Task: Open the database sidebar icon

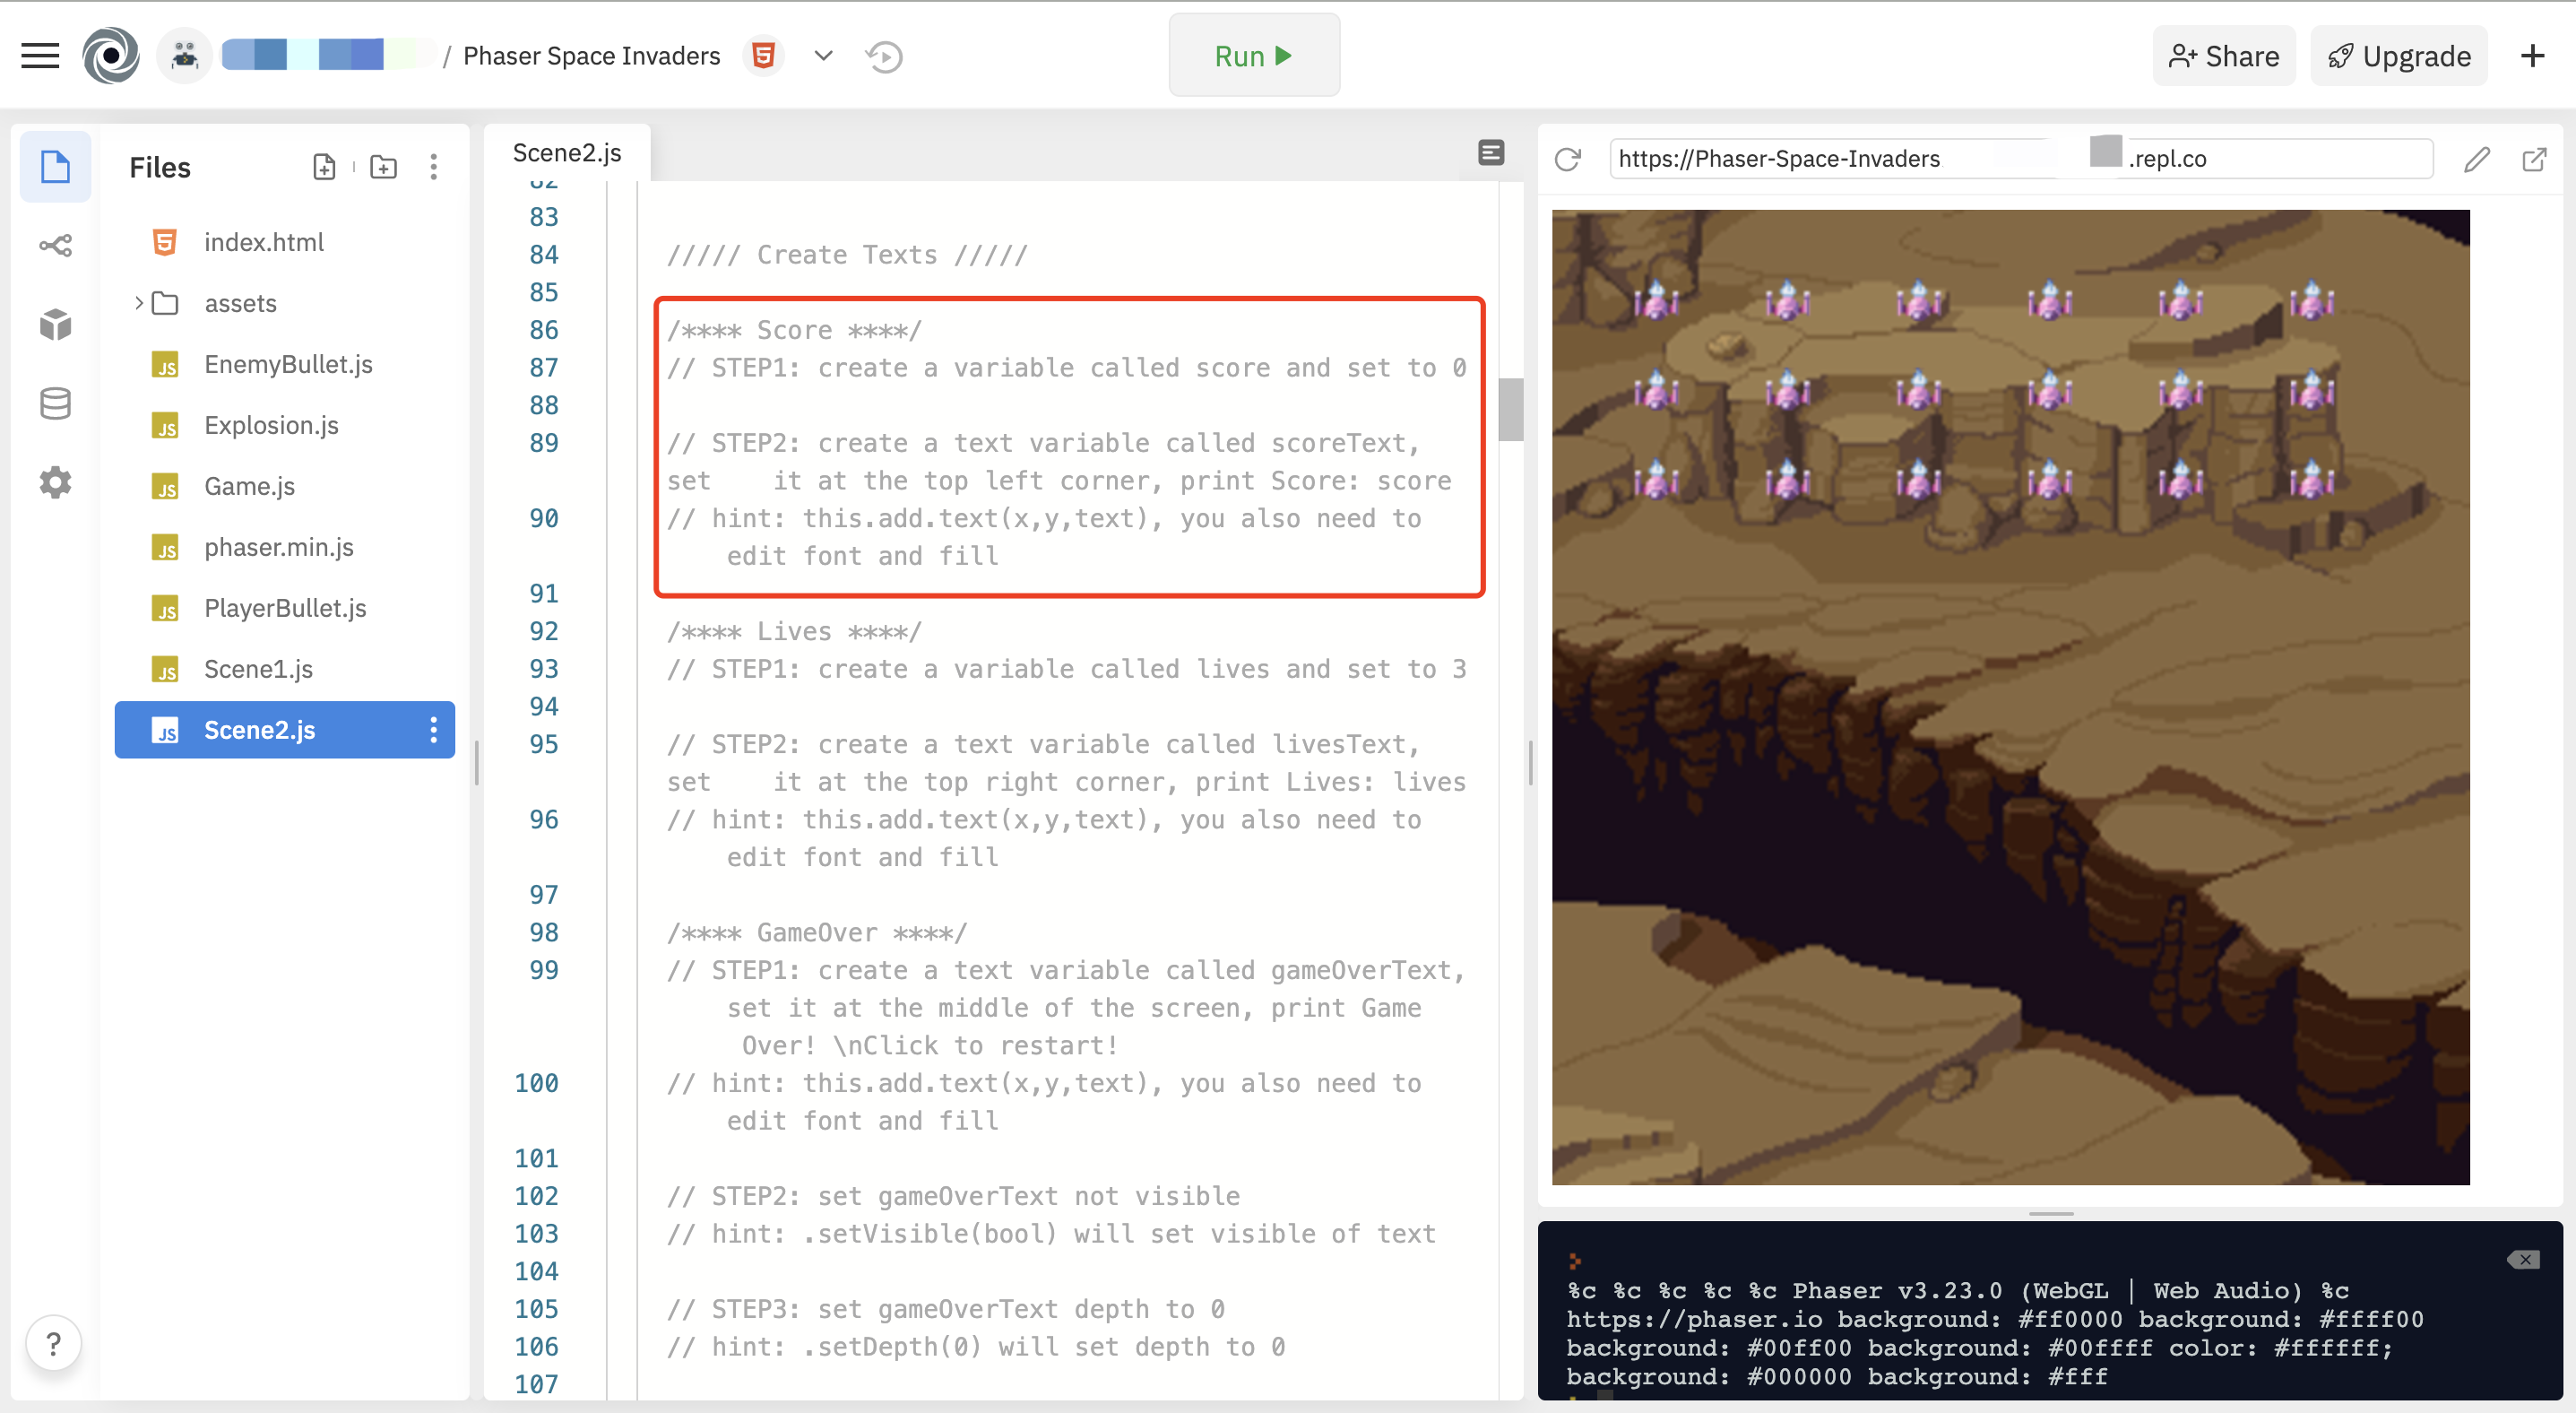Action: 55,404
